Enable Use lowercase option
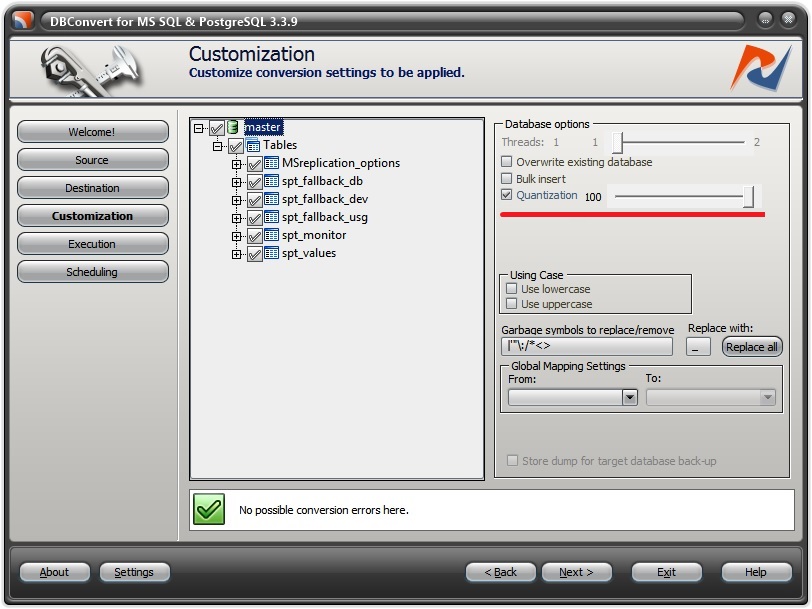This screenshot has width=812, height=609. pos(512,288)
